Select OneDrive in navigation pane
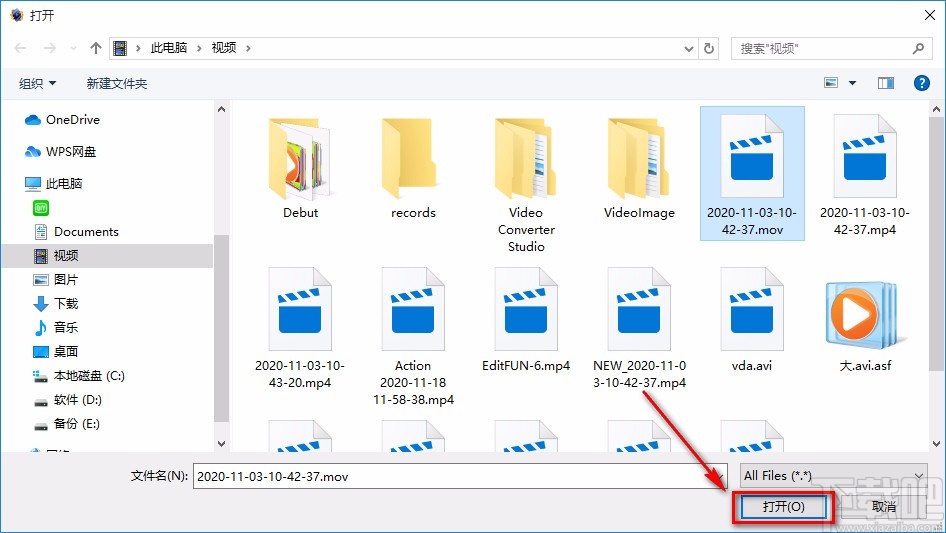Viewport: 946px width, 533px height. tap(63, 120)
